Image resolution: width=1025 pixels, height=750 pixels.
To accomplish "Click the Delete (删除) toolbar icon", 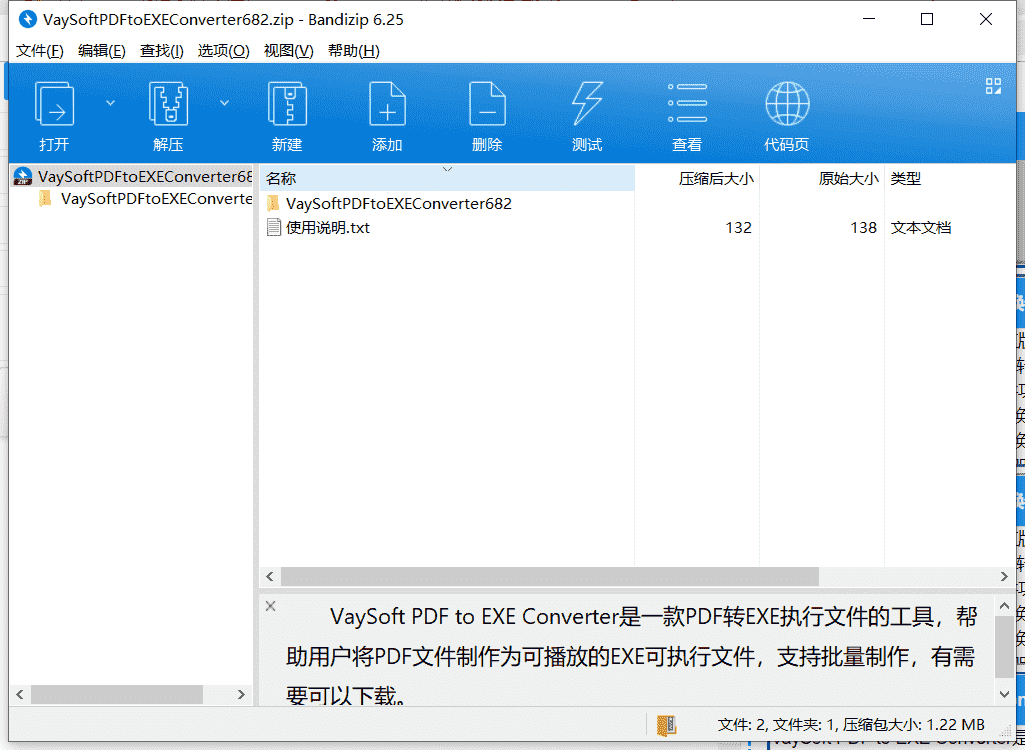I will tap(488, 103).
